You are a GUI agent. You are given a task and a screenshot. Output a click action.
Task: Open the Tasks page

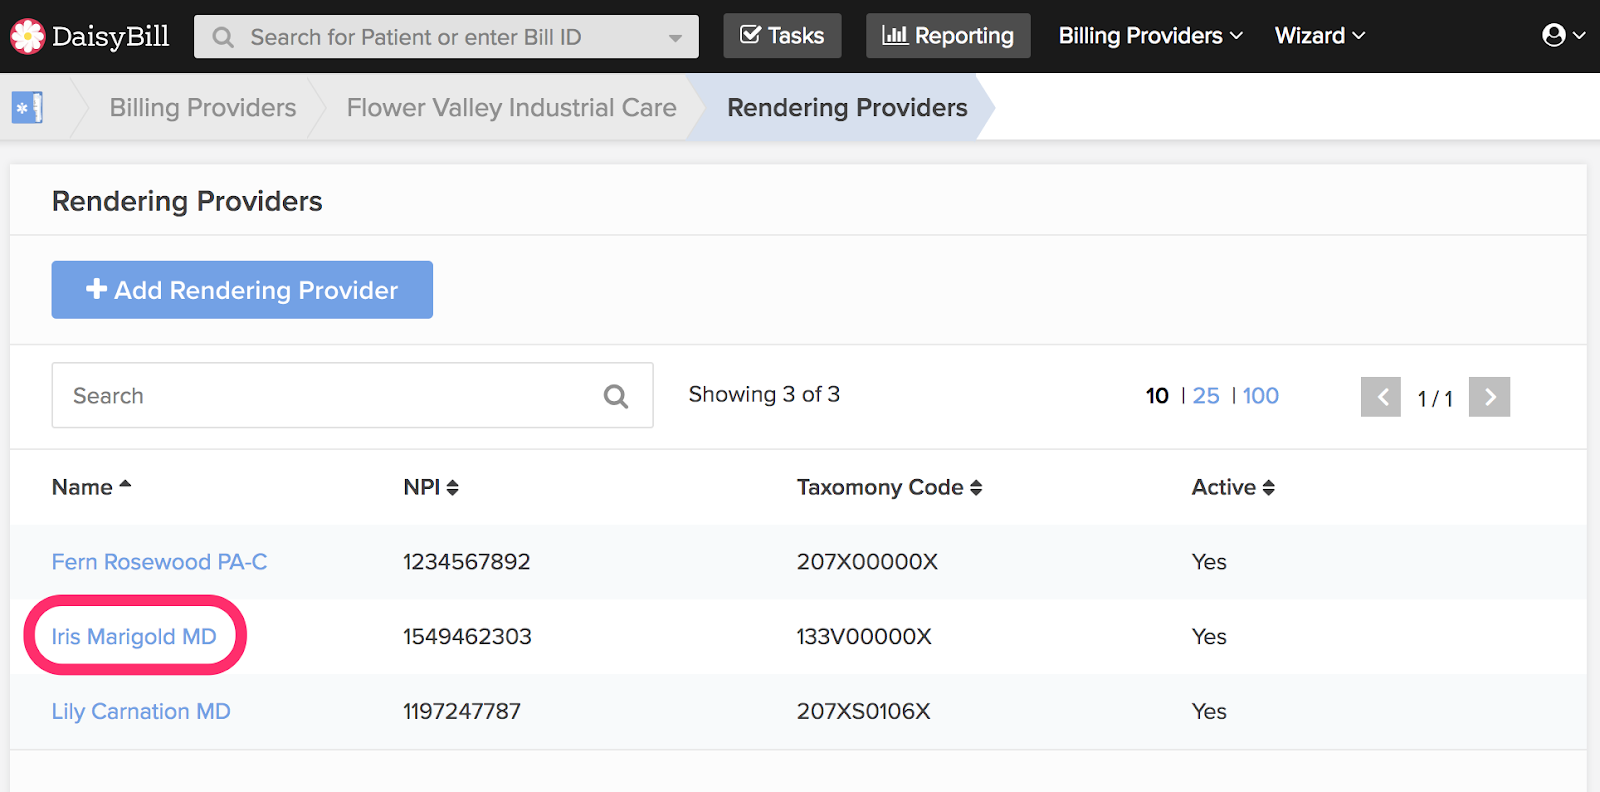point(782,36)
